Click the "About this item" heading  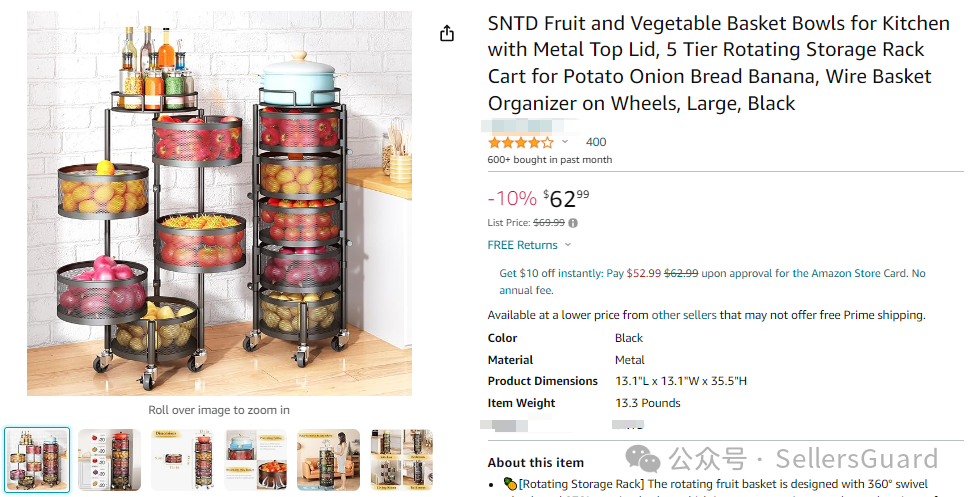point(535,462)
